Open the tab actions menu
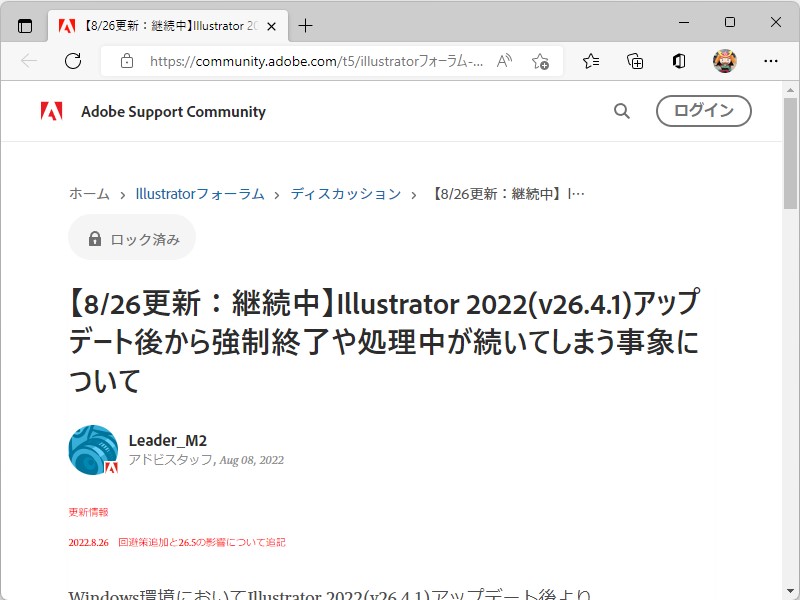 coord(24,26)
